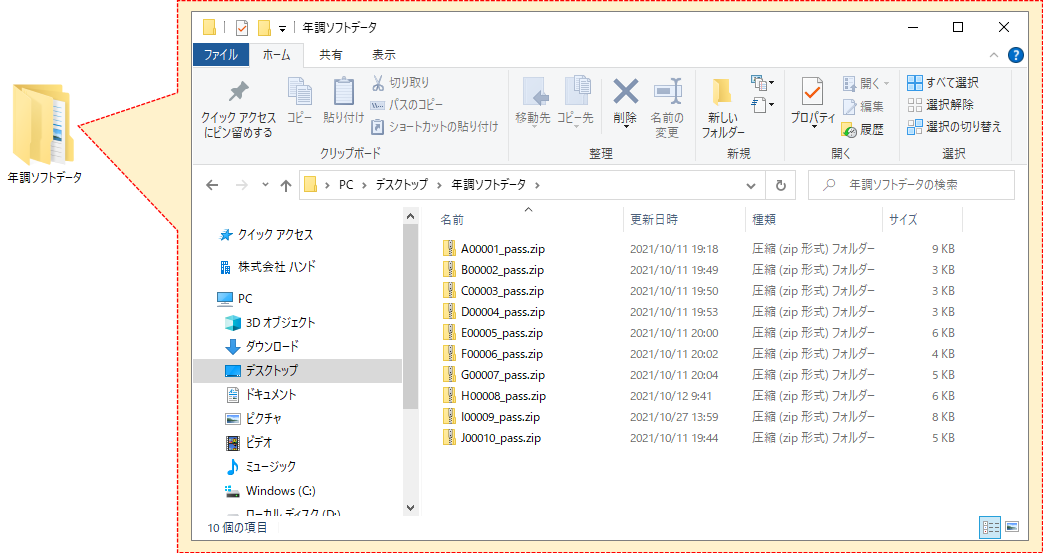
Task: Create a New Folder (新しいフォルダー)
Action: [723, 108]
